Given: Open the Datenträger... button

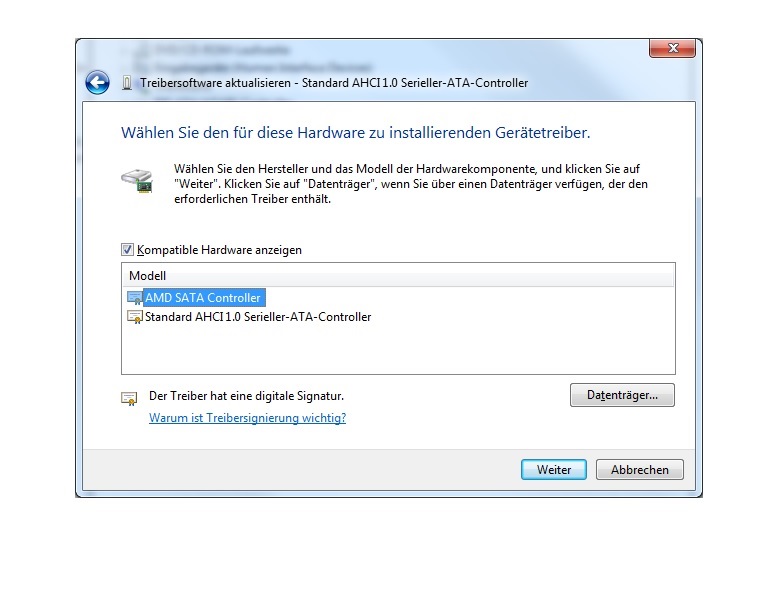Looking at the screenshot, I should point(622,395).
